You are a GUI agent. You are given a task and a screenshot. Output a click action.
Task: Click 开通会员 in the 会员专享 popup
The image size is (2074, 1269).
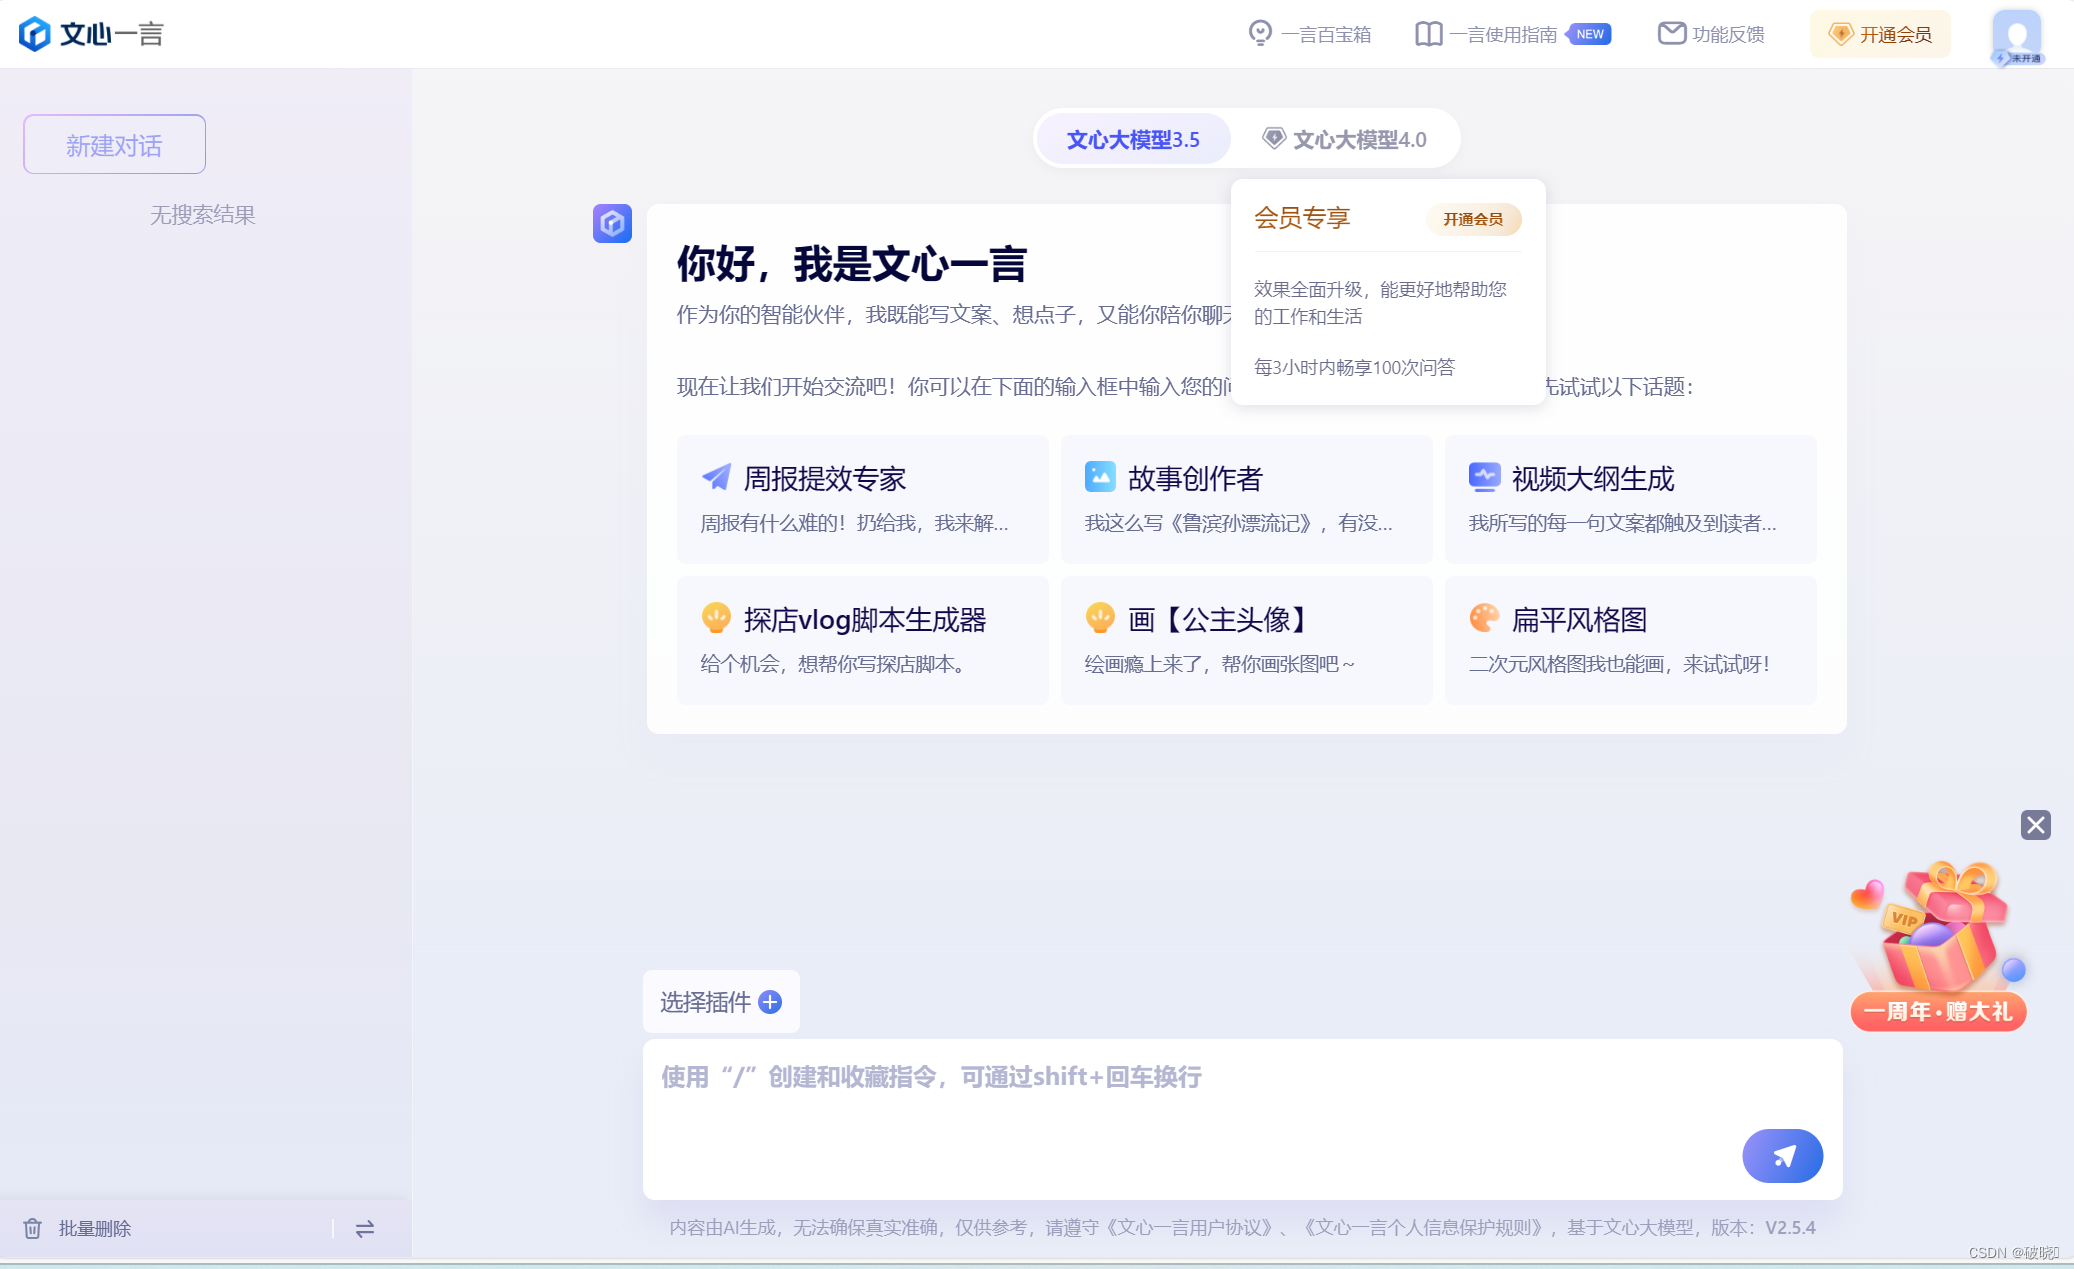tap(1473, 219)
